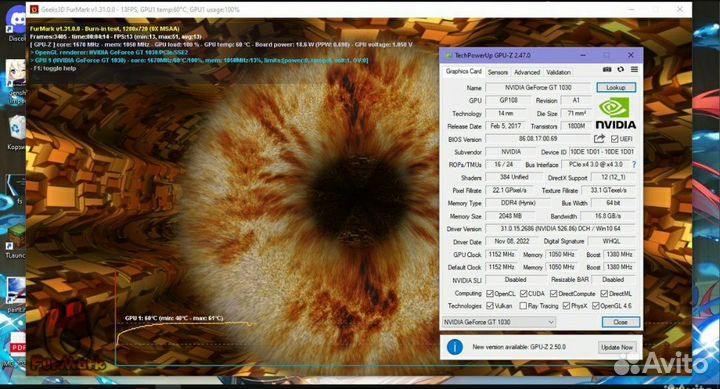The image size is (720, 389).
Task: Open the PDF file desktop icon
Action: click(x=17, y=348)
